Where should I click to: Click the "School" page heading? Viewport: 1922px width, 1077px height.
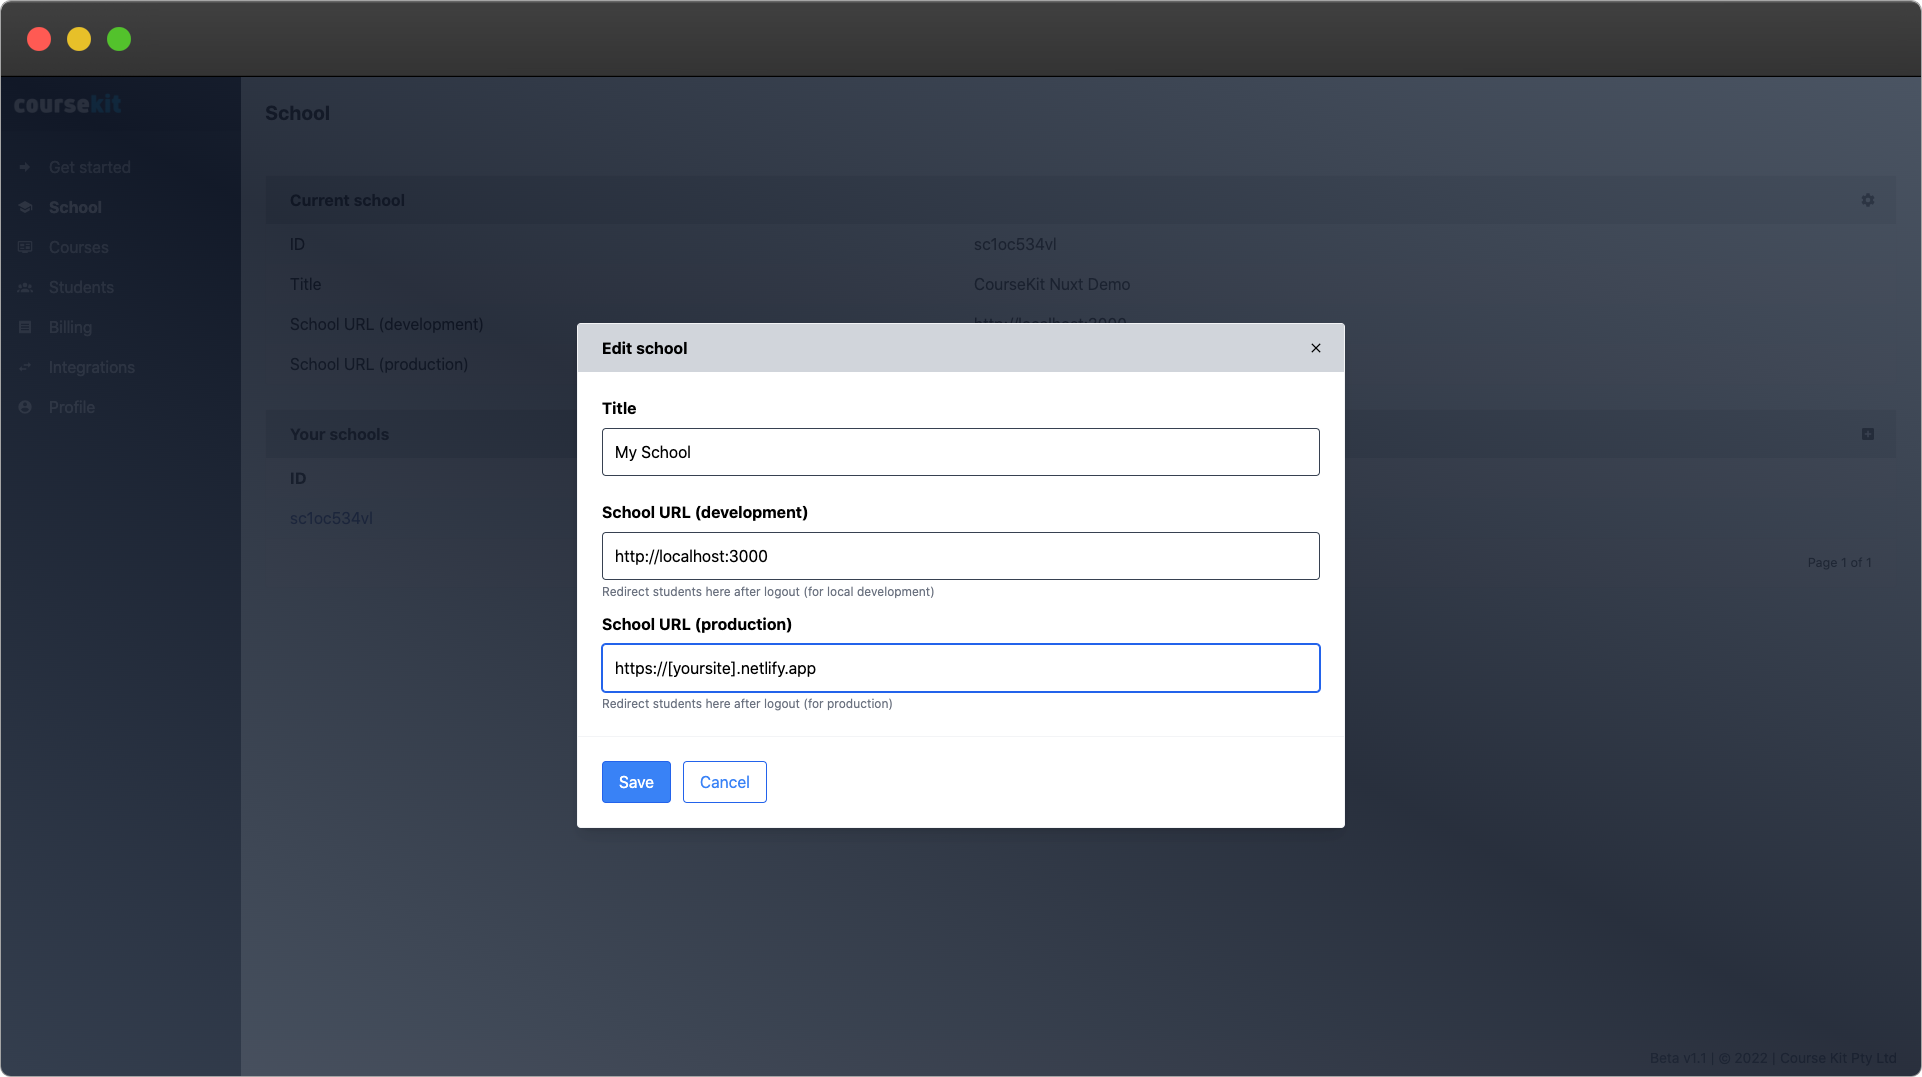pos(297,113)
